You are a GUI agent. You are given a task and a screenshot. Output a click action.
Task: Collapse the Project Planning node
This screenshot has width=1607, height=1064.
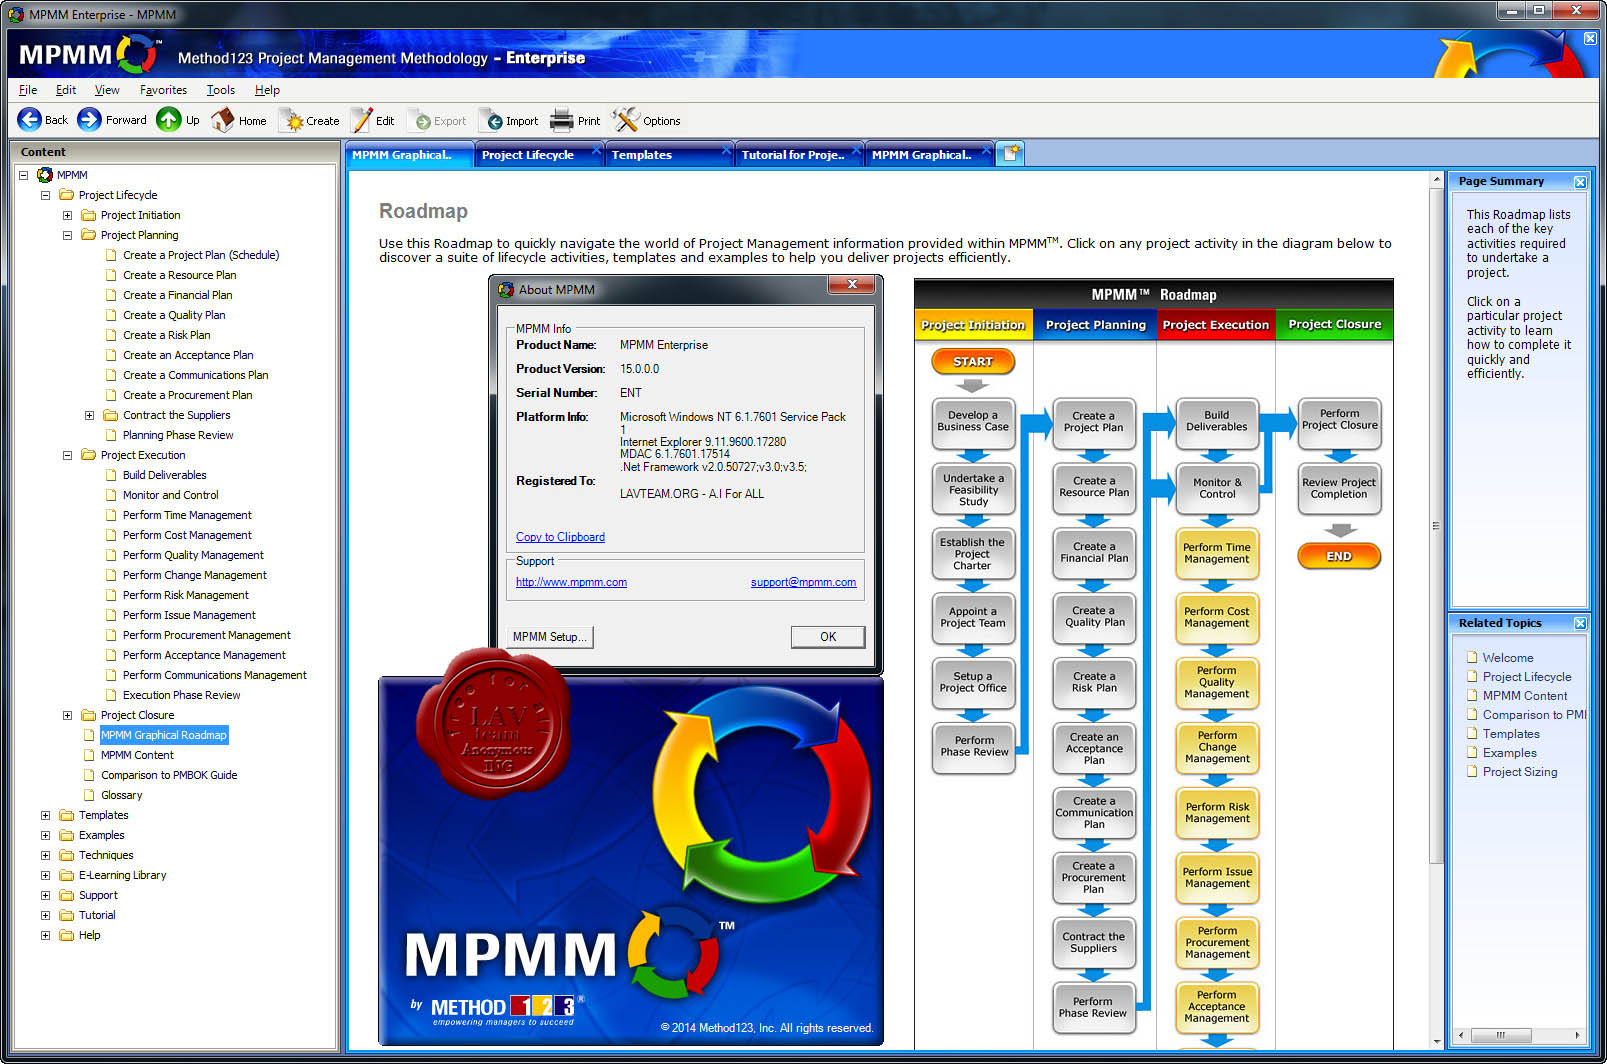click(67, 235)
